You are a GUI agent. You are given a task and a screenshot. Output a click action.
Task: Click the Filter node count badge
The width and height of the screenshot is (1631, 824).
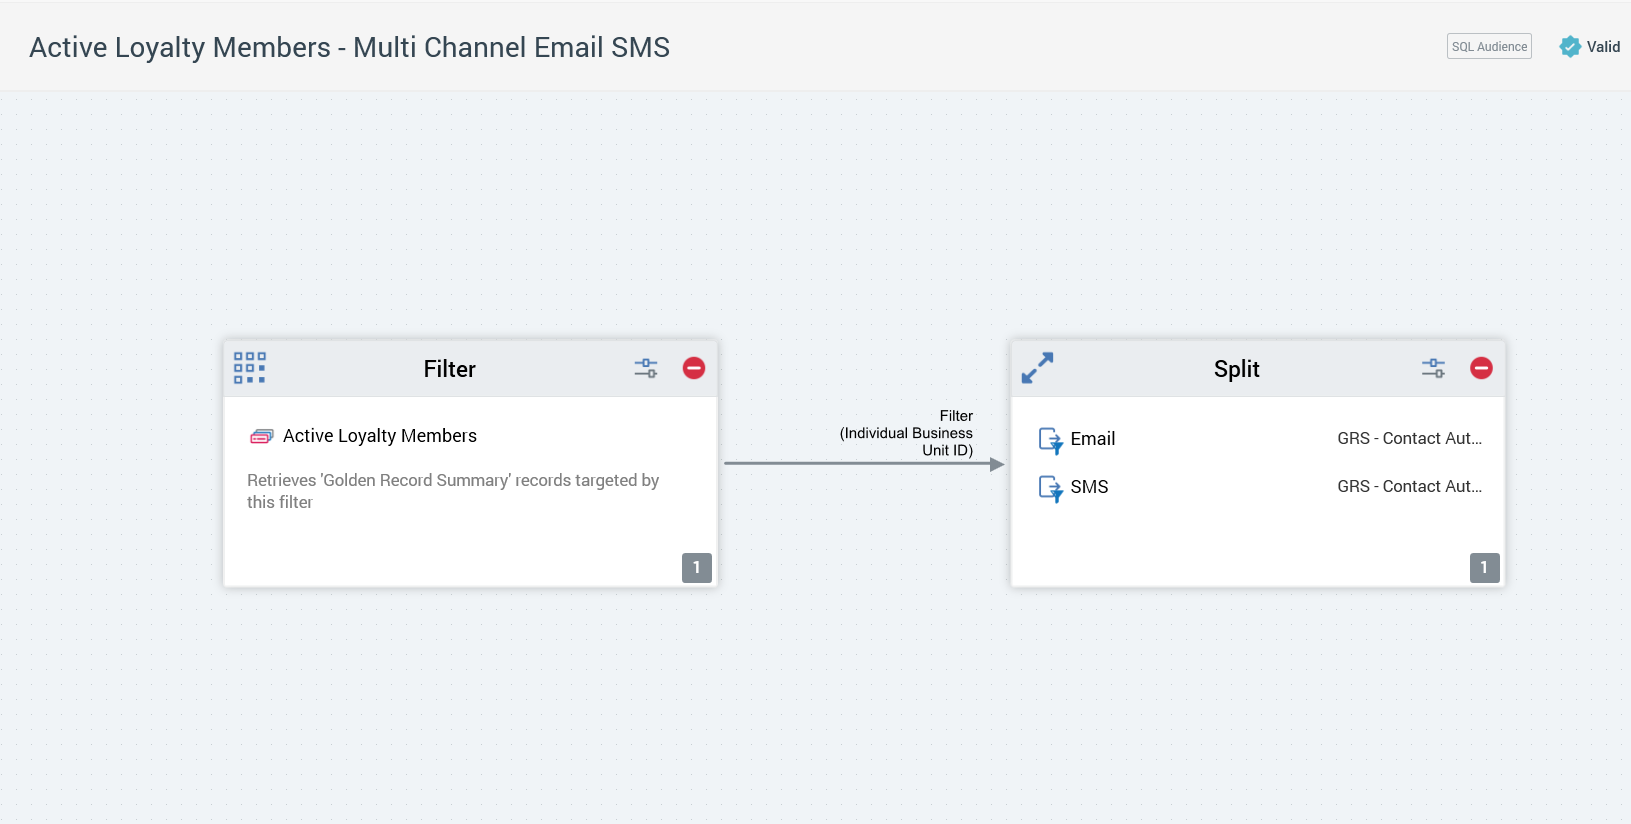[x=697, y=567]
